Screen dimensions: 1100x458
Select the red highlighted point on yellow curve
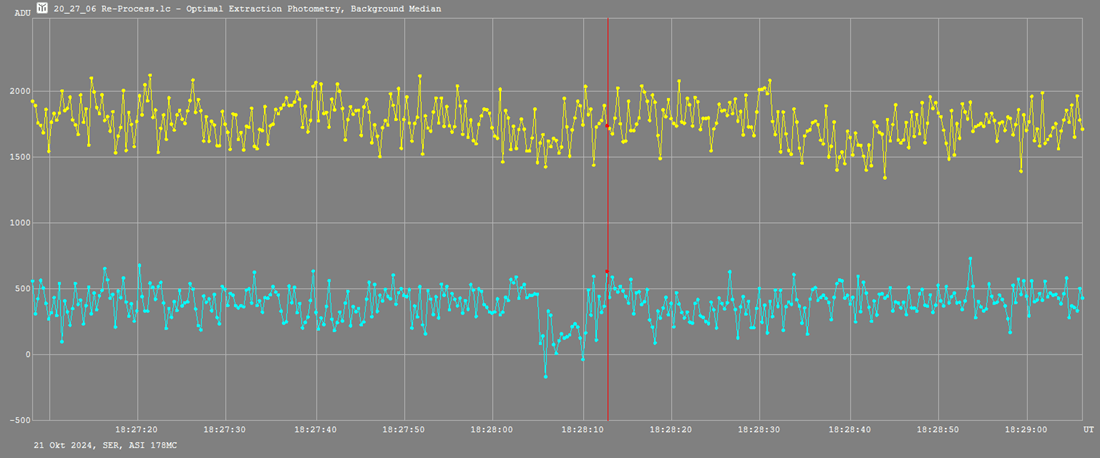tap(608, 126)
